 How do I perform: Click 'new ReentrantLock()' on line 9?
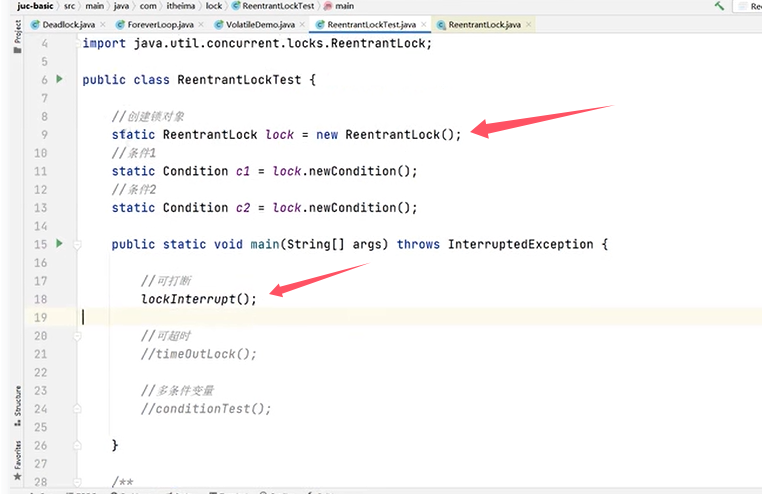tap(385, 135)
